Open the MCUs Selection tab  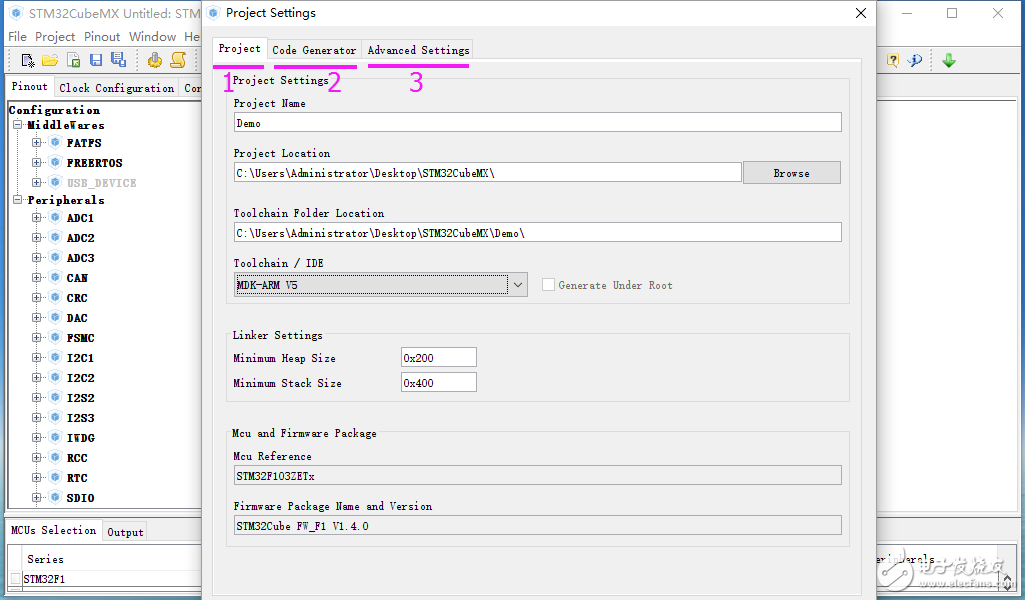tap(54, 530)
